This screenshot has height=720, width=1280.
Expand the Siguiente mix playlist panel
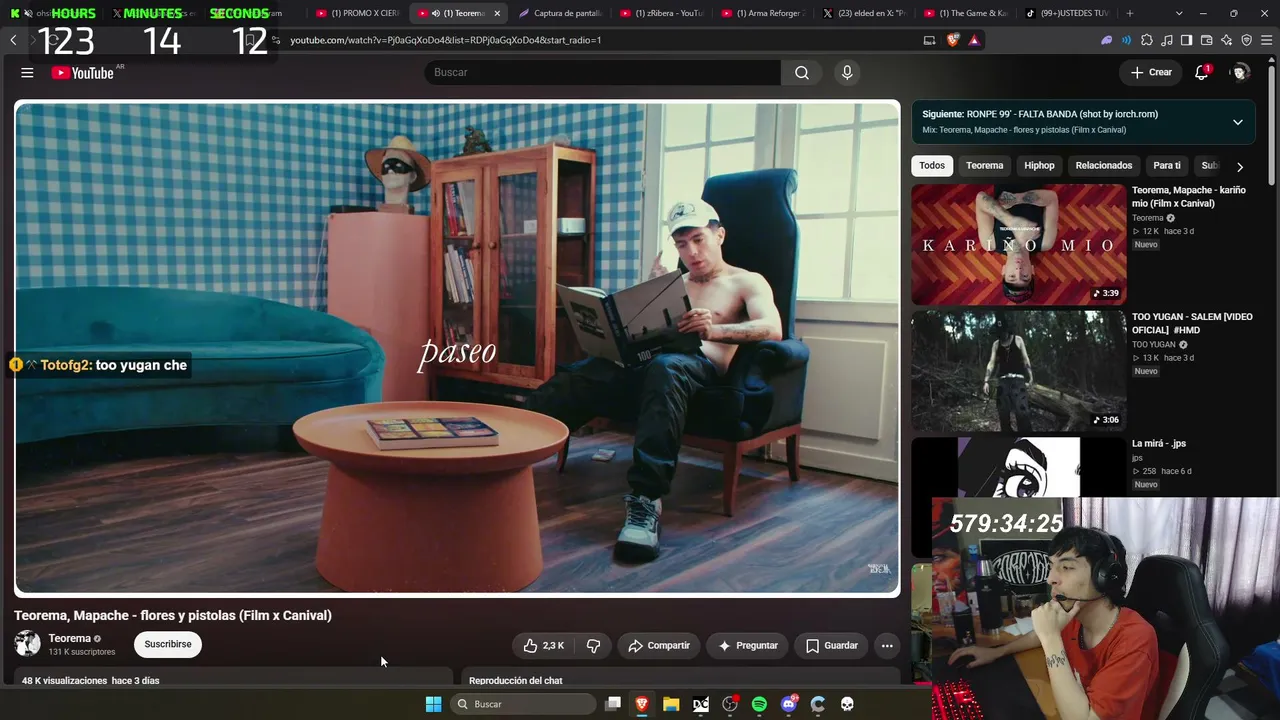[1238, 122]
